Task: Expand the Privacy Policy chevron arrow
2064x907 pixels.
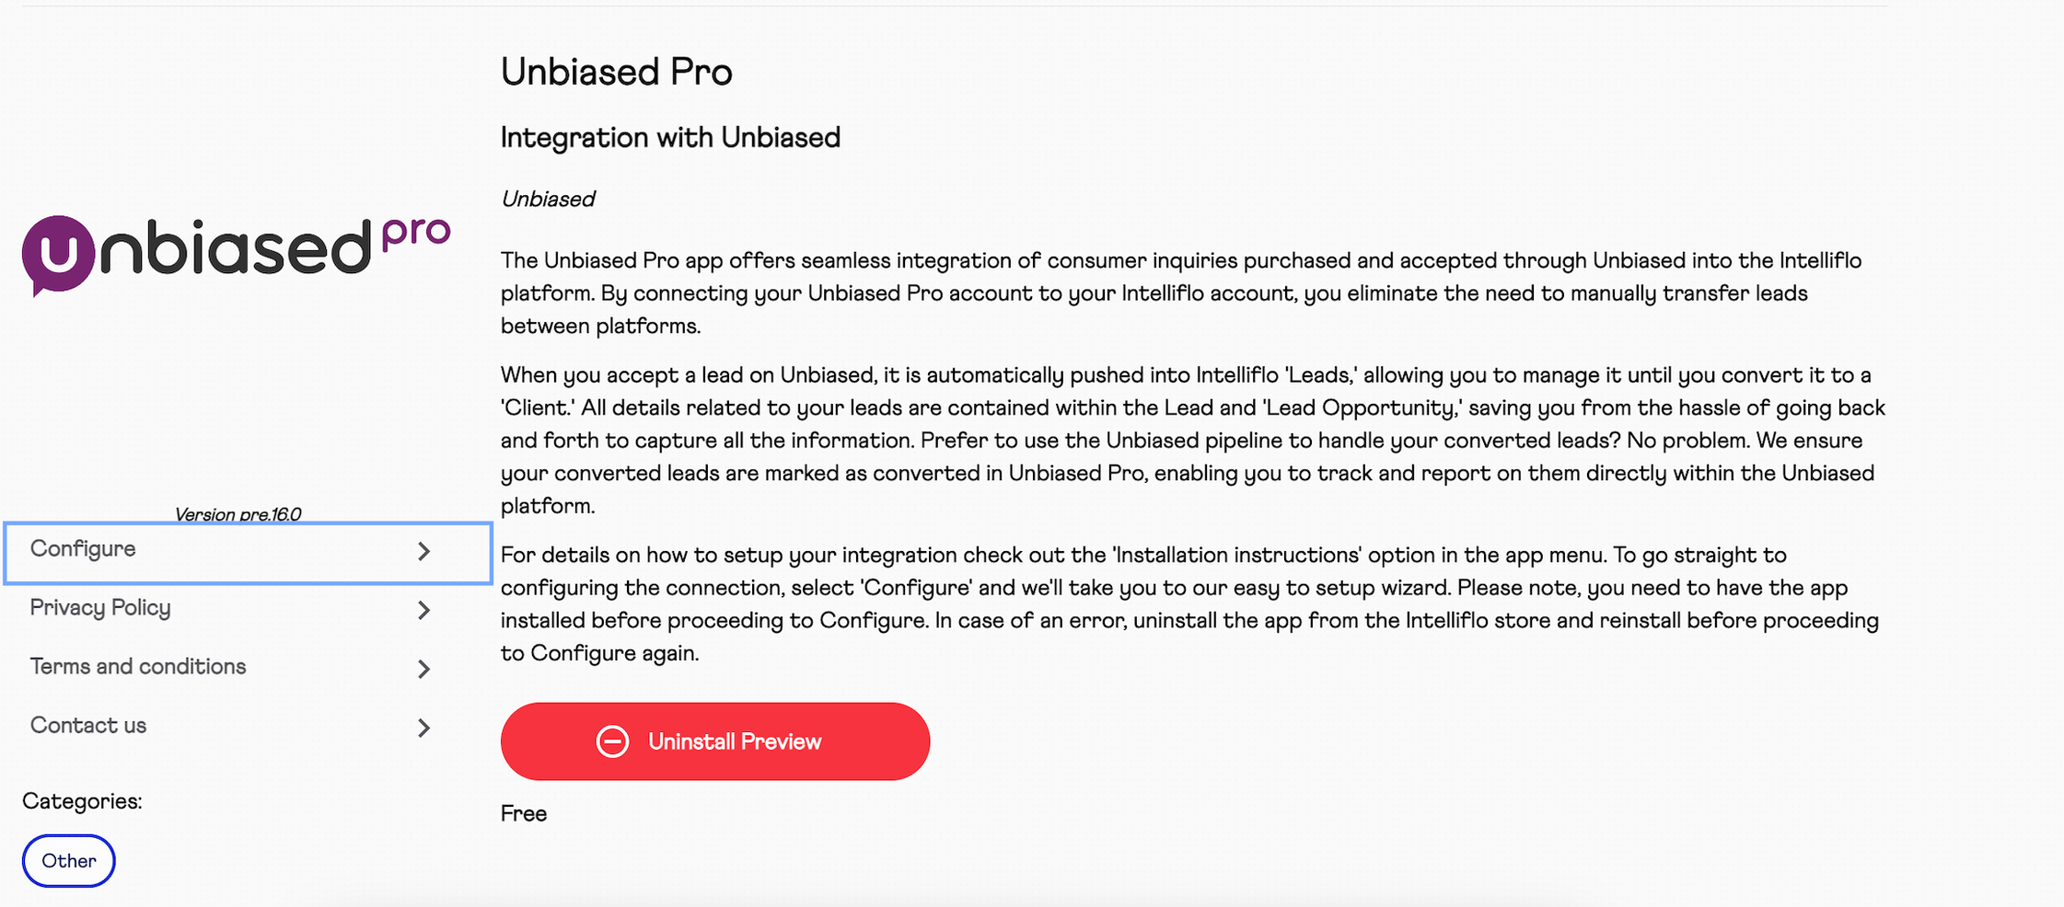Action: (424, 610)
